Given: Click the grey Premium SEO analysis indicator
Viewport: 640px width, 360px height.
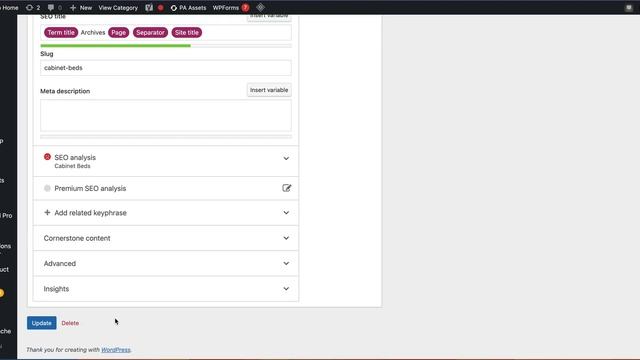Looking at the screenshot, I should click(47, 188).
